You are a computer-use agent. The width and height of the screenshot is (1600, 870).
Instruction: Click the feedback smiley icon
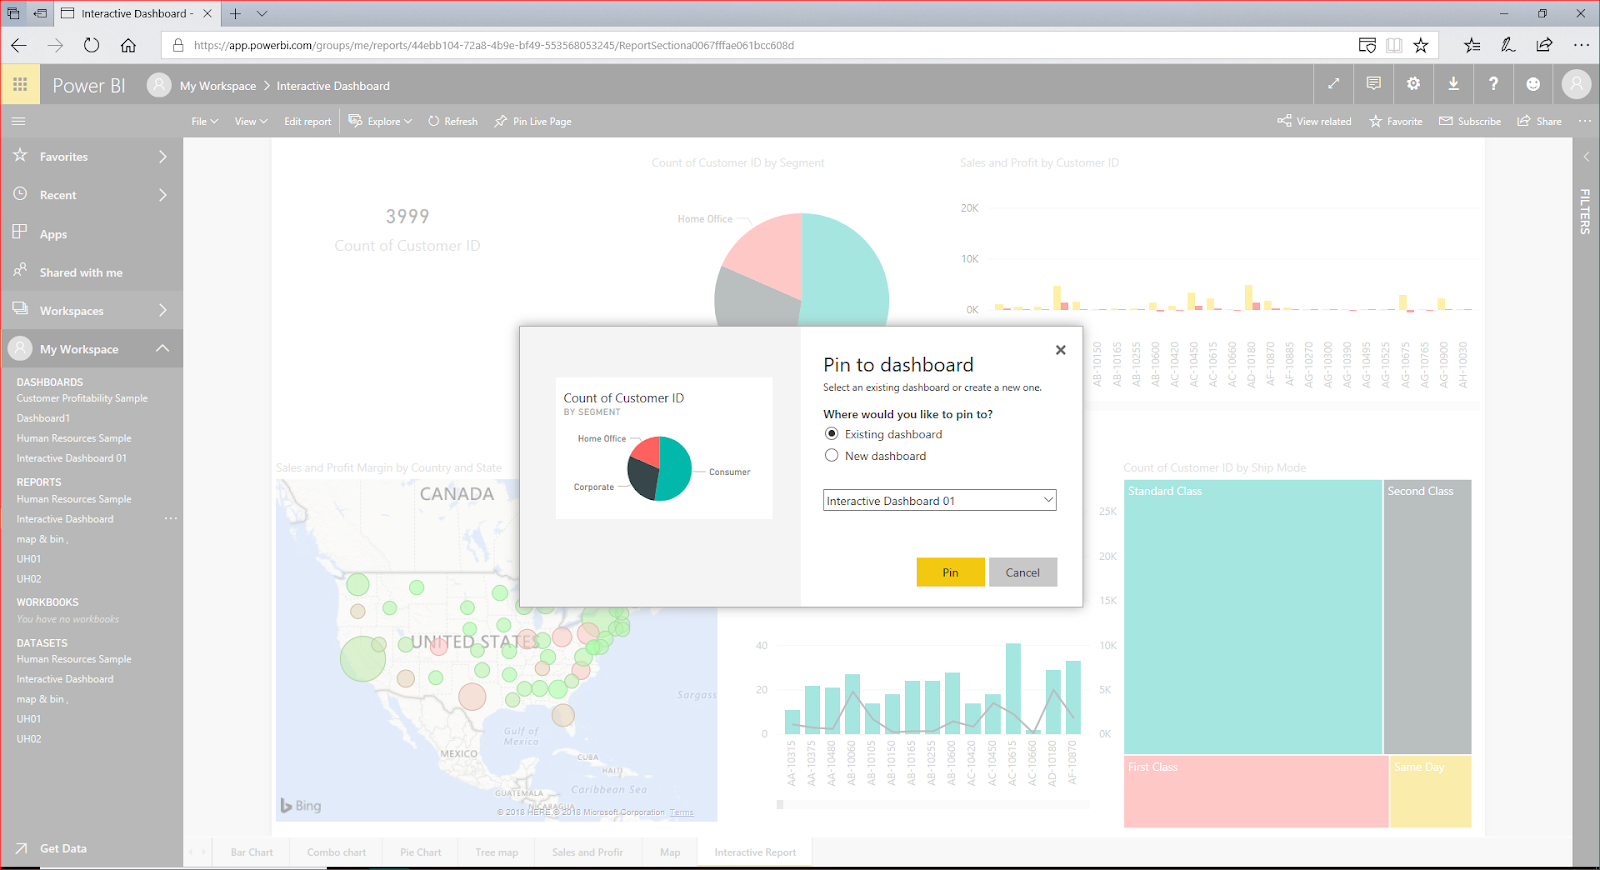[1533, 84]
